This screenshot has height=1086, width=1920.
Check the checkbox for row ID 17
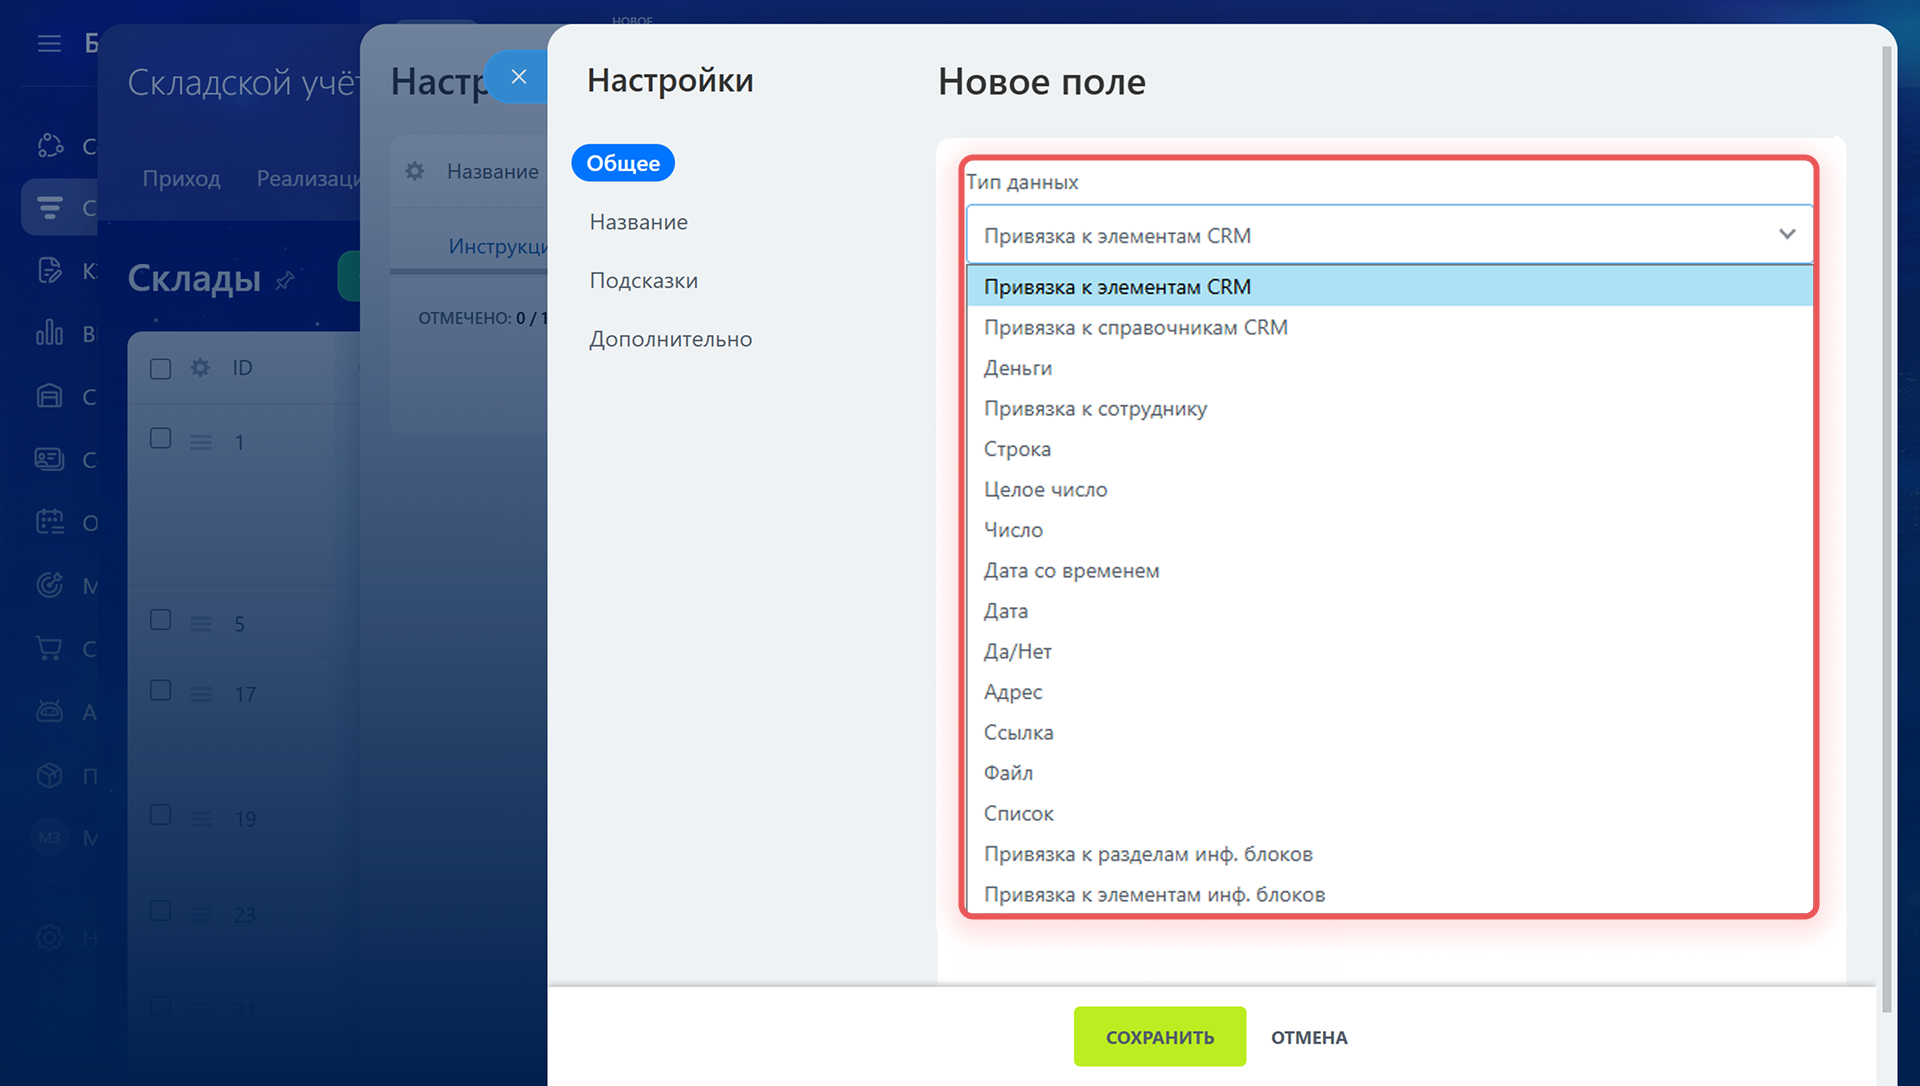(x=160, y=691)
